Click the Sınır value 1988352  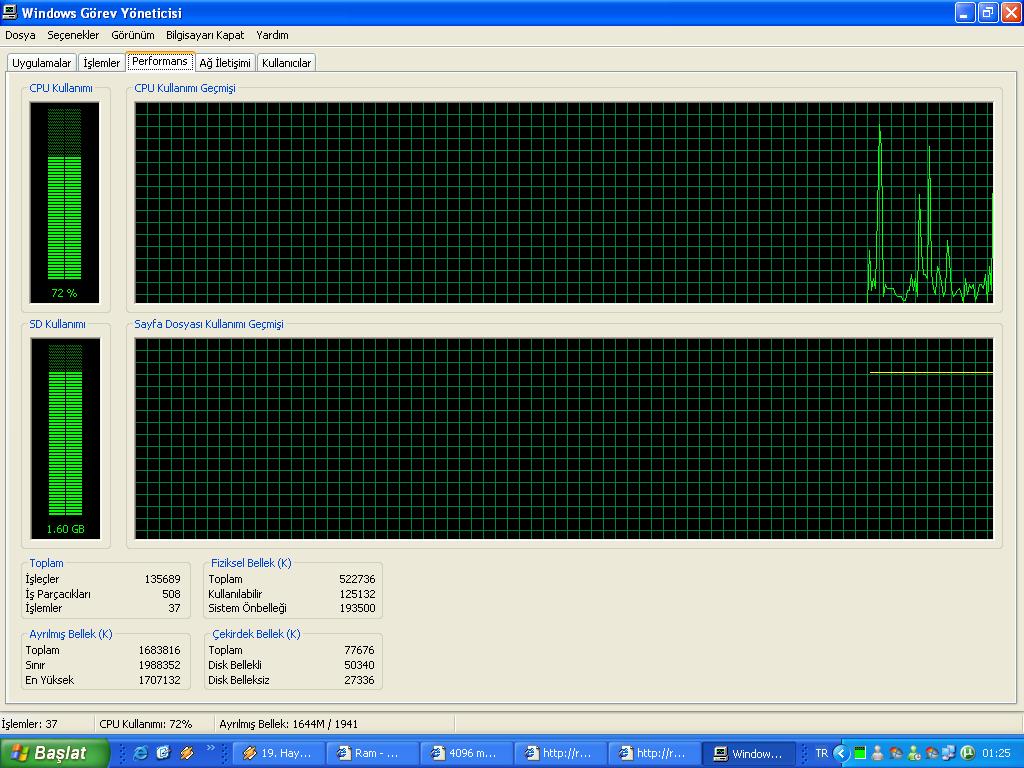click(x=159, y=665)
